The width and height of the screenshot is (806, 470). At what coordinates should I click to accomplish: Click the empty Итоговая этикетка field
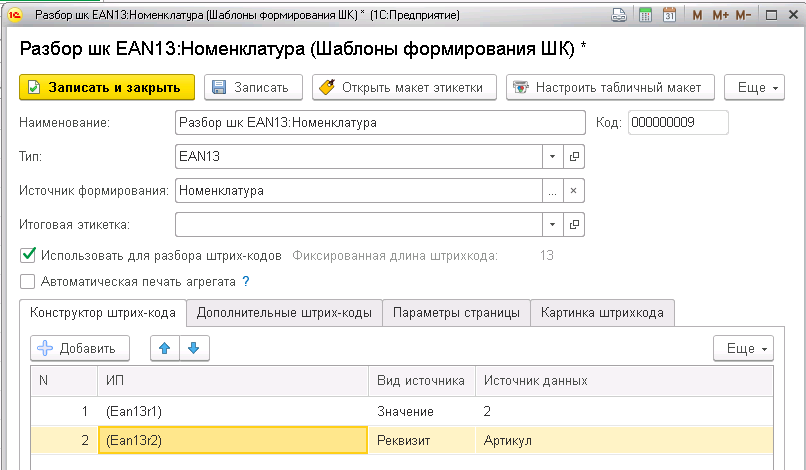point(359,225)
